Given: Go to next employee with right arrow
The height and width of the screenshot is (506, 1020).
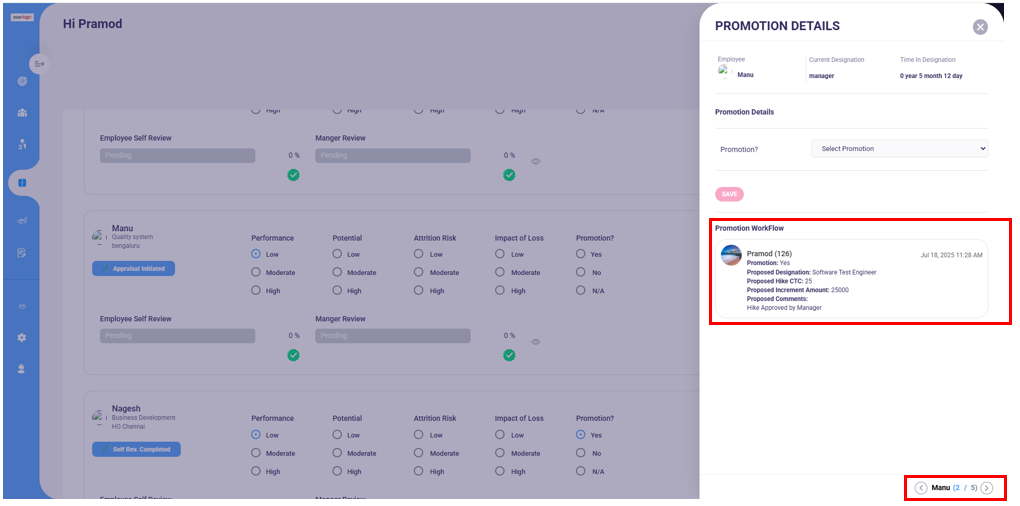Looking at the screenshot, I should (987, 488).
